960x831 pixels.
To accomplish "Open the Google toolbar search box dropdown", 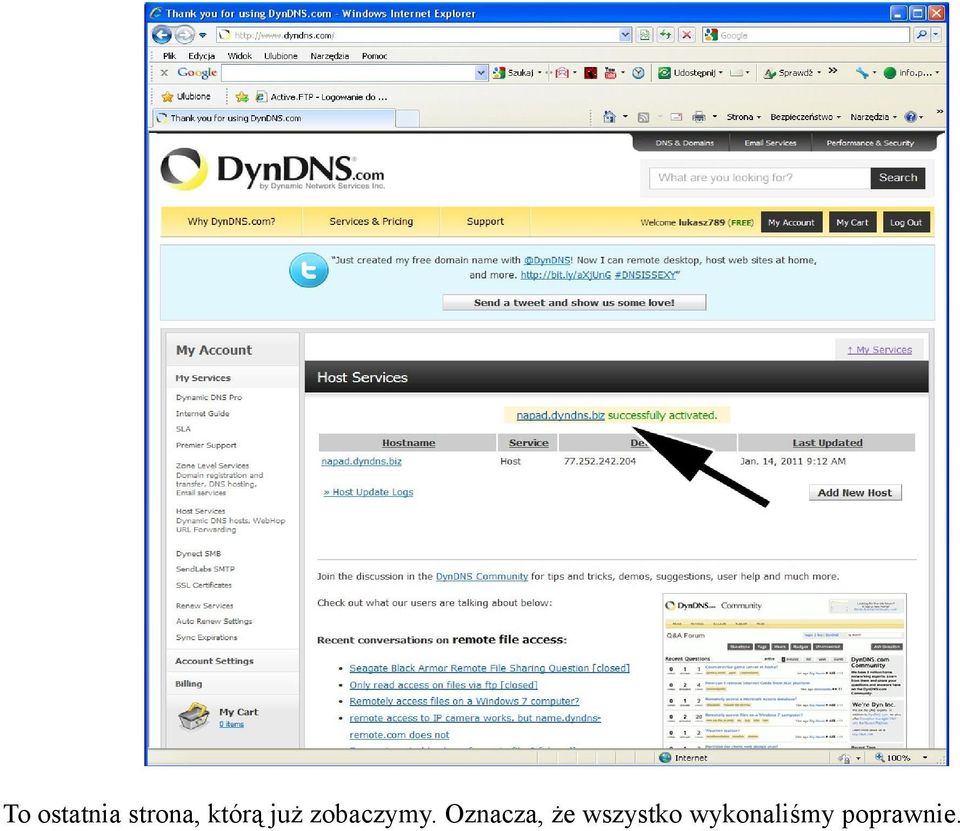I will 481,73.
